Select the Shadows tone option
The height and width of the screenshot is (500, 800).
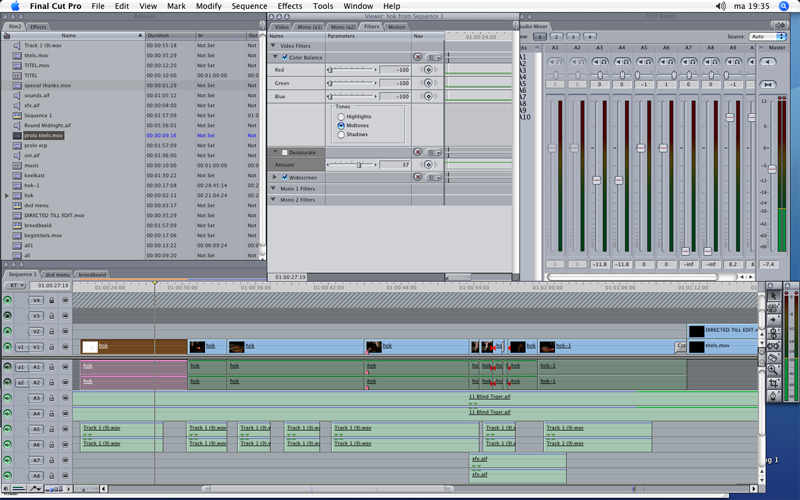tap(341, 135)
